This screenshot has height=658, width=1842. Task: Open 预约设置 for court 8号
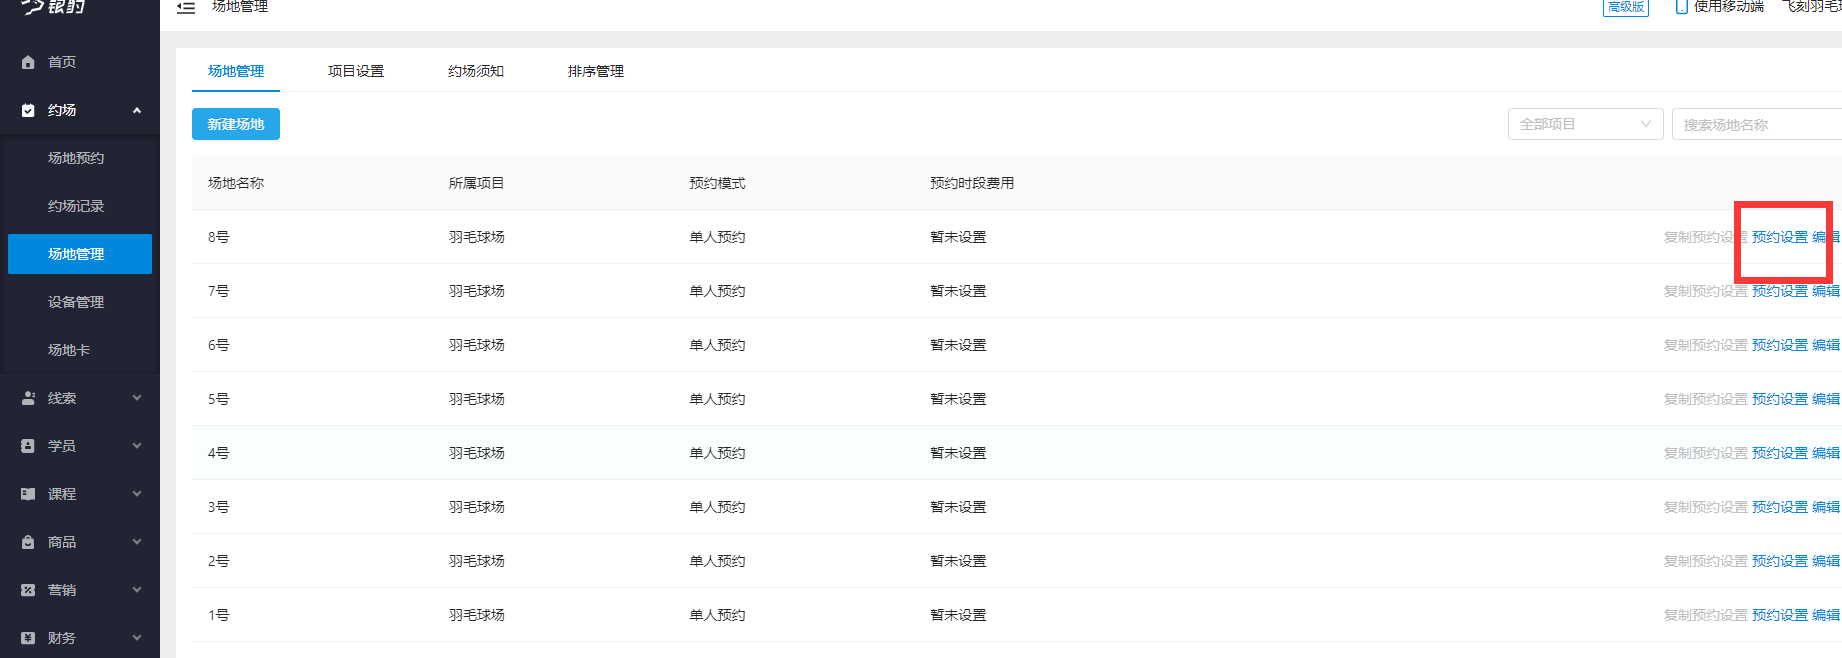(1780, 237)
